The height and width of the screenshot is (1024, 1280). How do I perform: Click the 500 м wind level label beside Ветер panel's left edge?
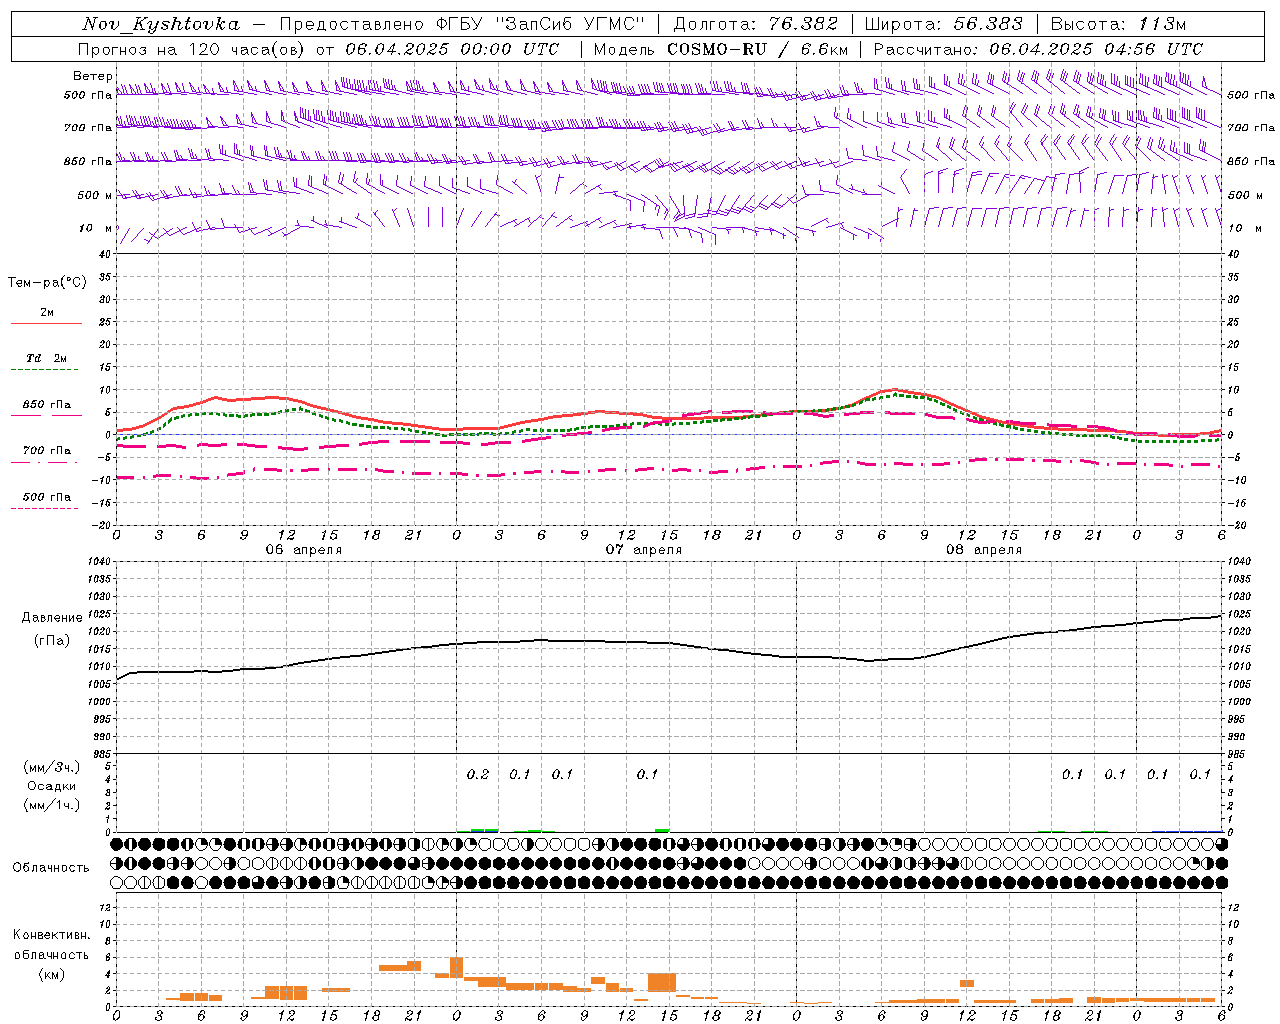95,195
